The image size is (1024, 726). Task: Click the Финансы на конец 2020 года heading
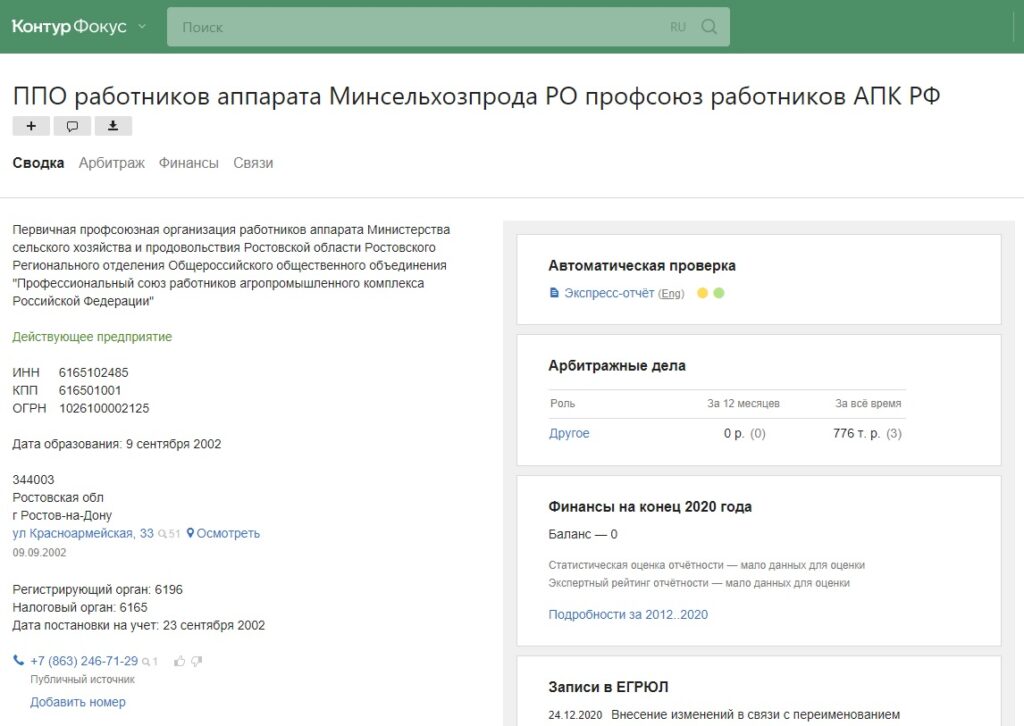650,507
